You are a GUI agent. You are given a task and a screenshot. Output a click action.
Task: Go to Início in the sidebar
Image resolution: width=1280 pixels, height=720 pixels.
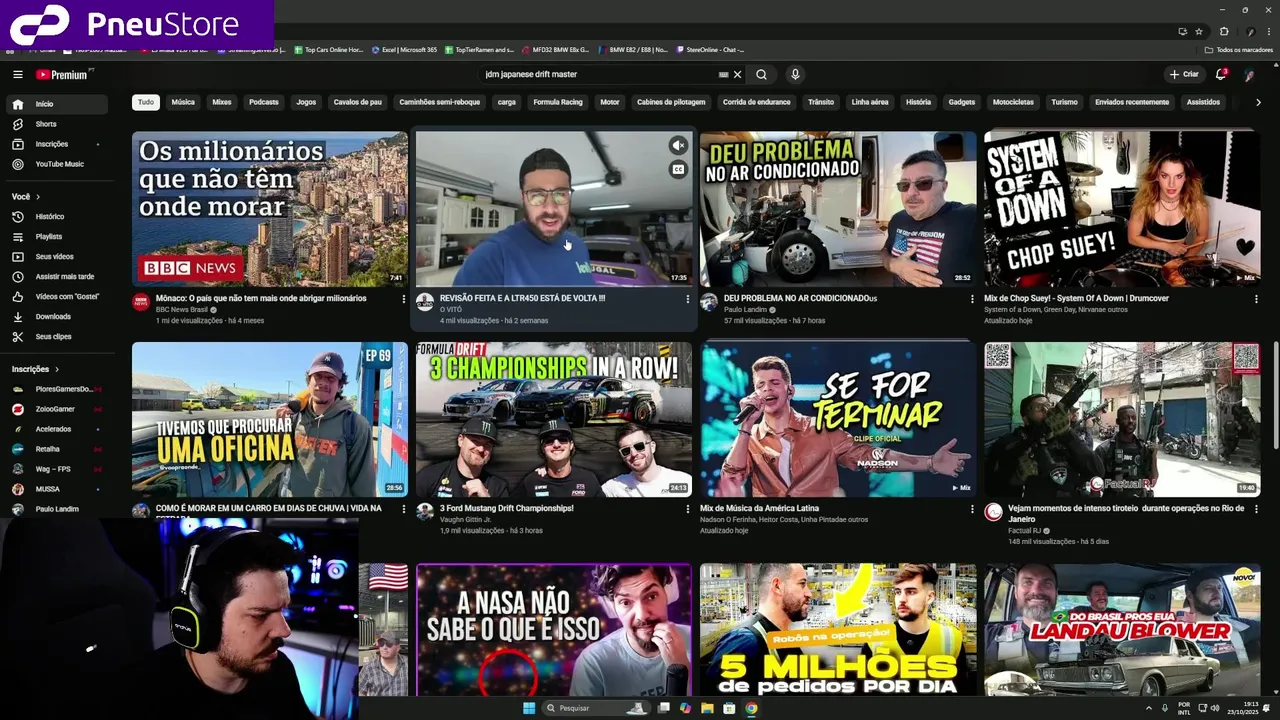(x=57, y=104)
